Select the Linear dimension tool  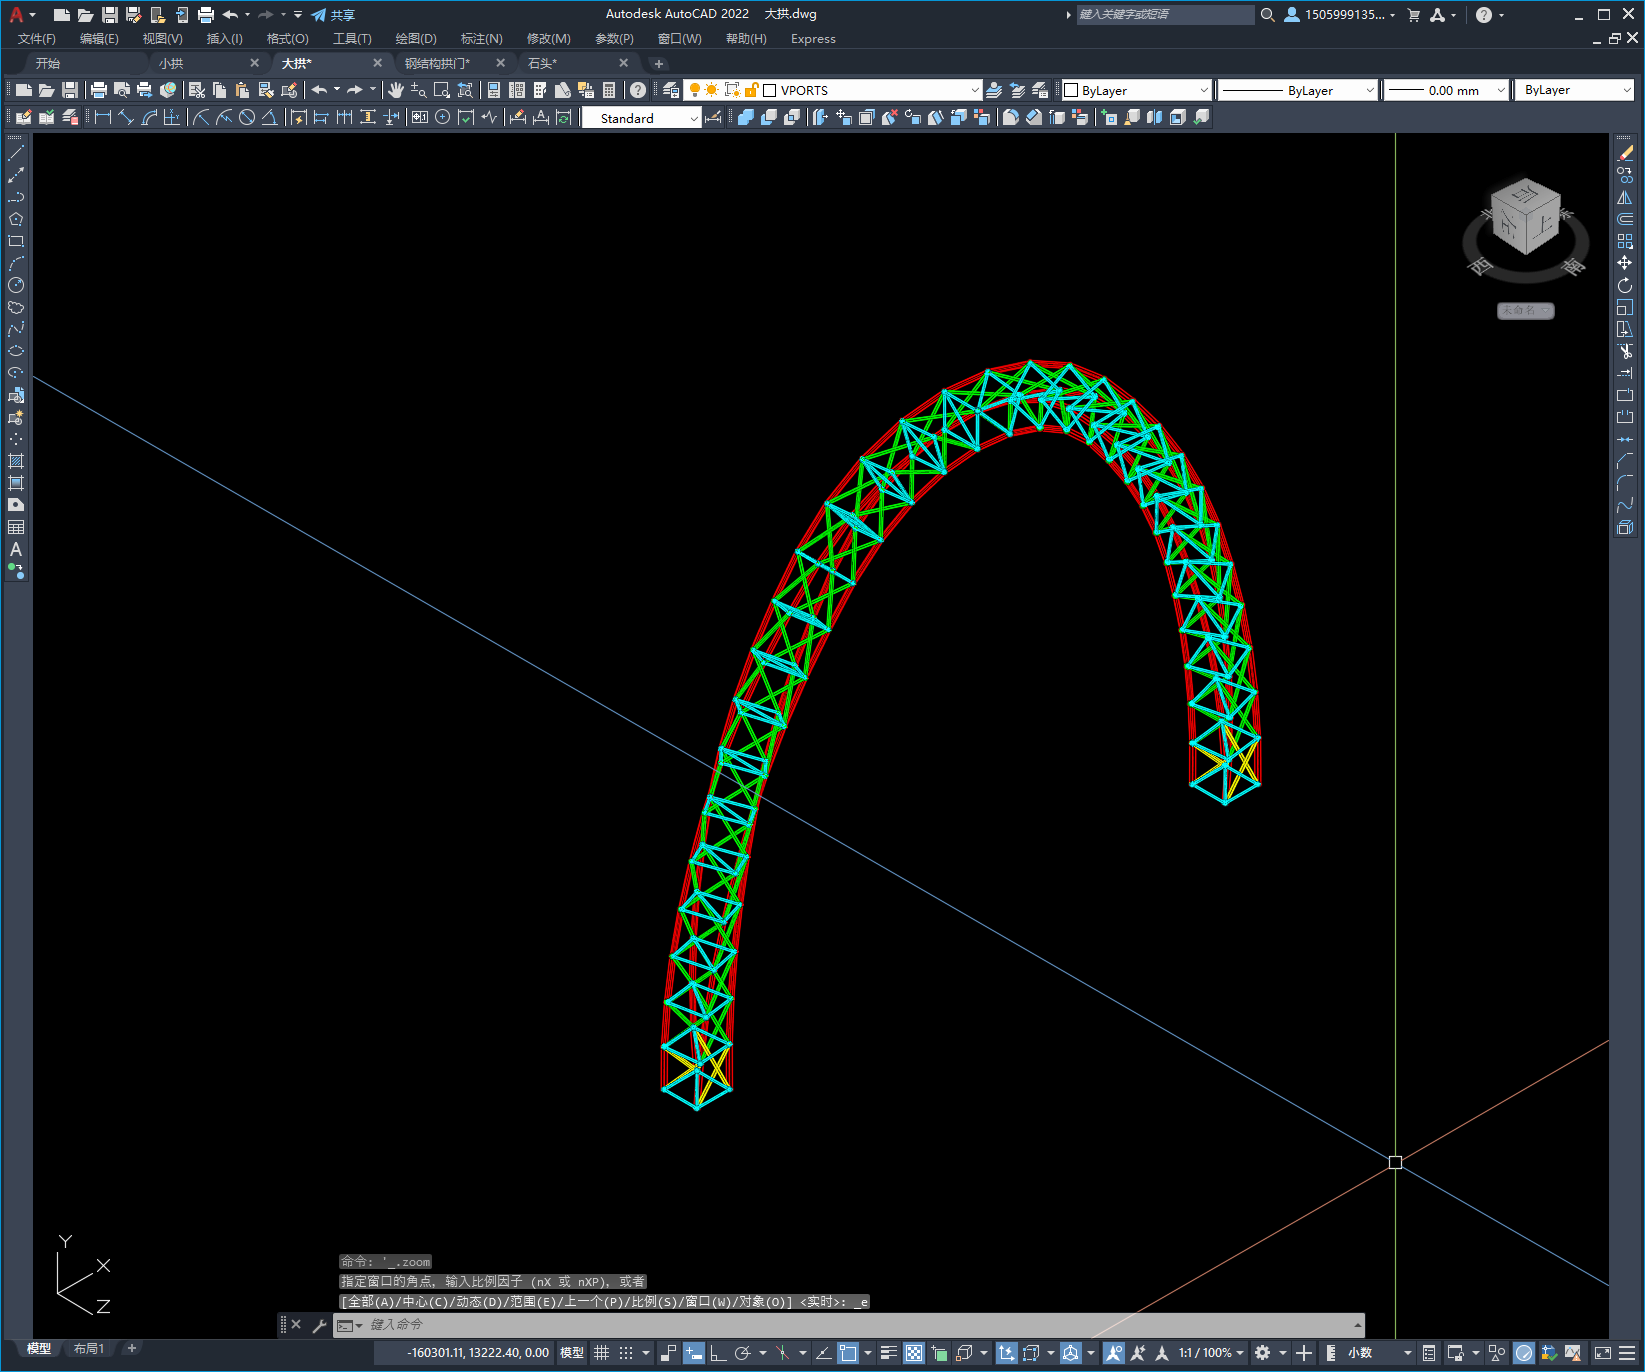tap(103, 118)
